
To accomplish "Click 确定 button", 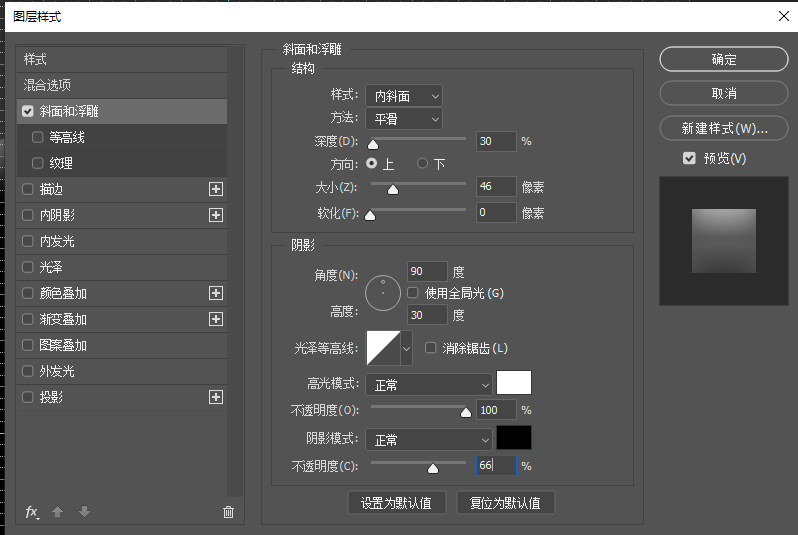I will (724, 59).
